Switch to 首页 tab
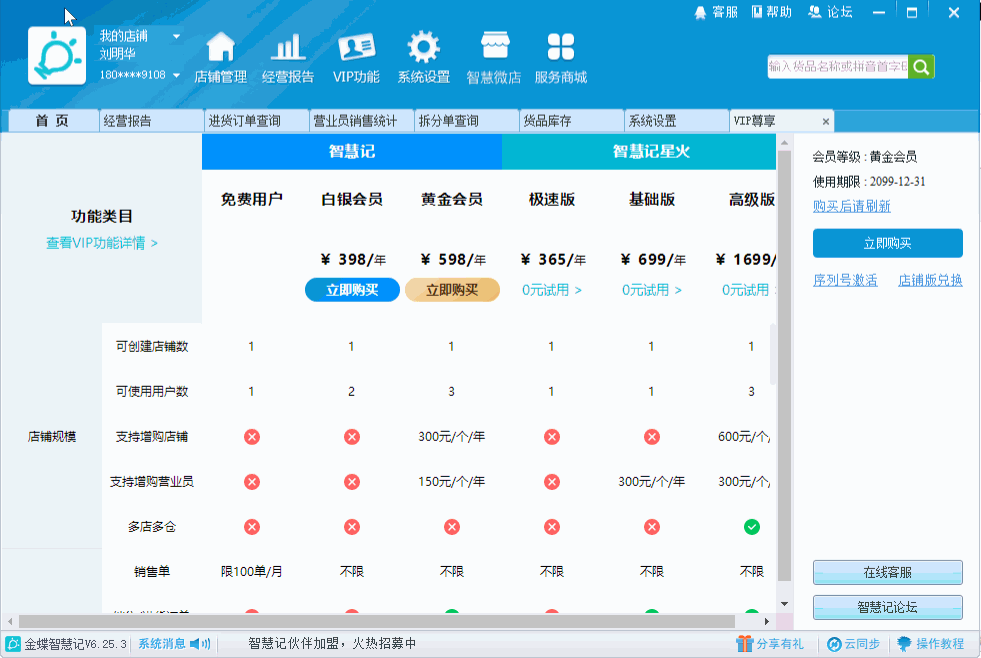The height and width of the screenshot is (658, 981). pos(52,121)
